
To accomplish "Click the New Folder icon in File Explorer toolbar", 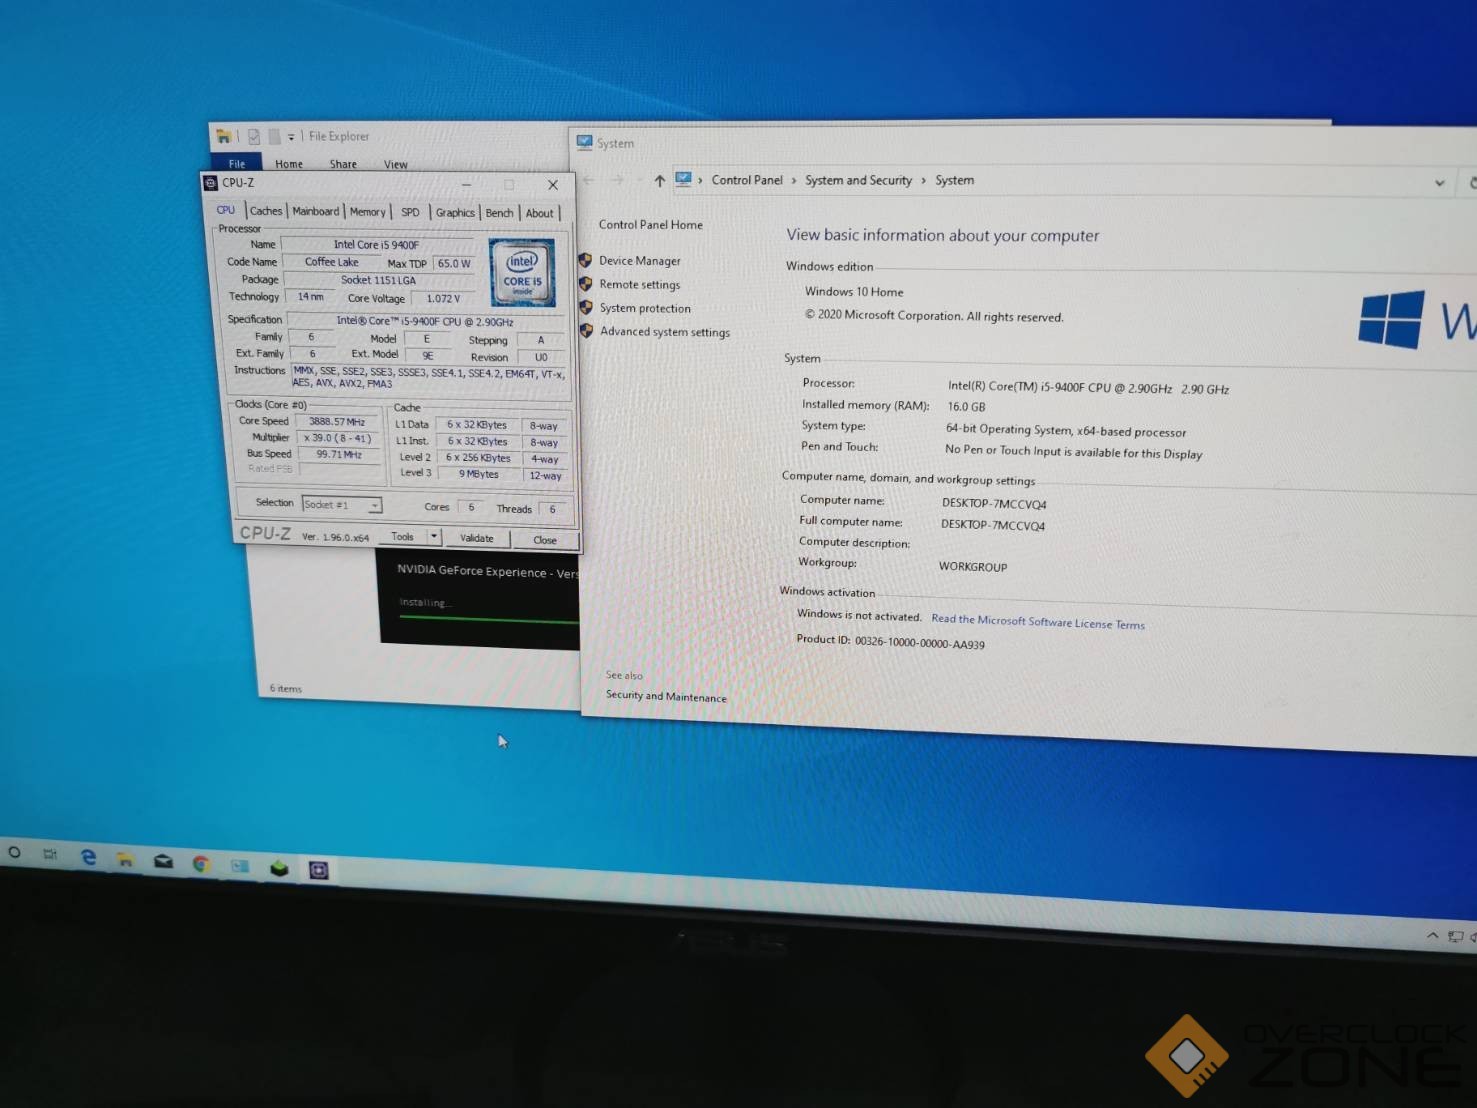I will pos(273,136).
